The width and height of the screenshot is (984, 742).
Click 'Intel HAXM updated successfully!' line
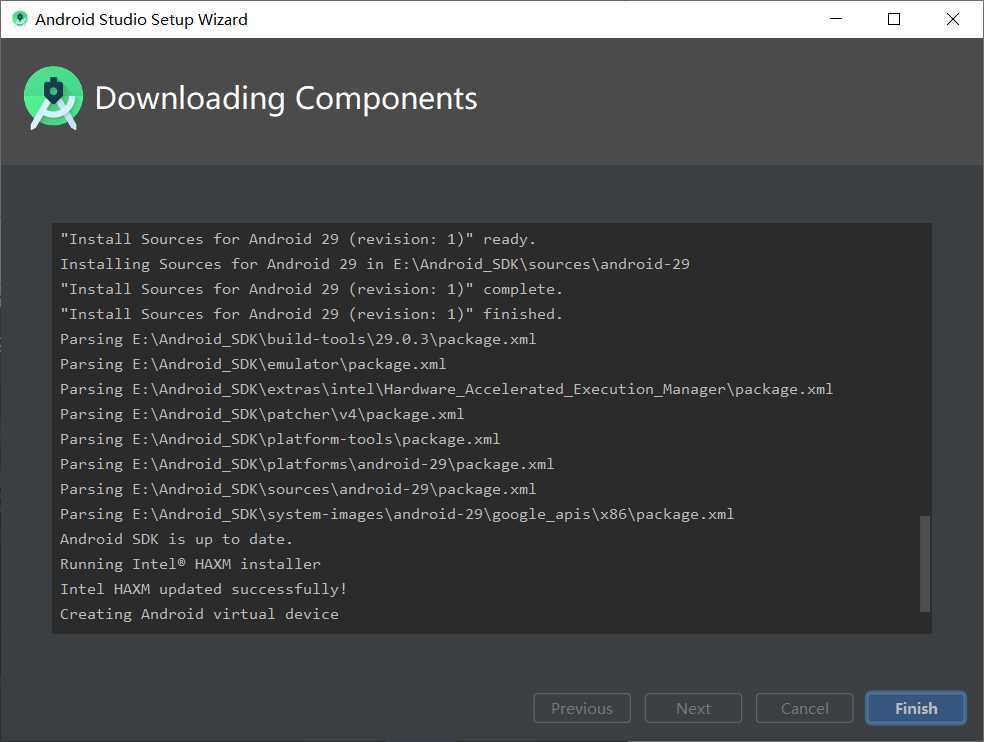(x=203, y=589)
